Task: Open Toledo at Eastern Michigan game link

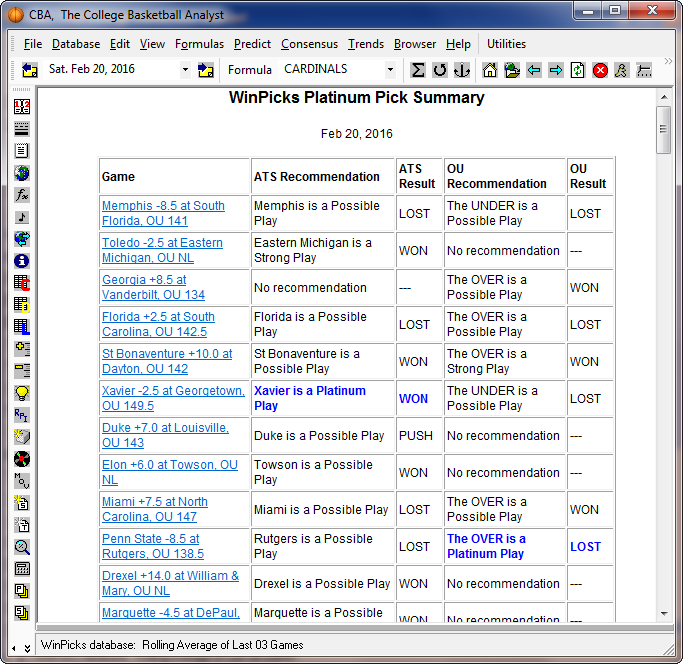Action: tap(162, 250)
